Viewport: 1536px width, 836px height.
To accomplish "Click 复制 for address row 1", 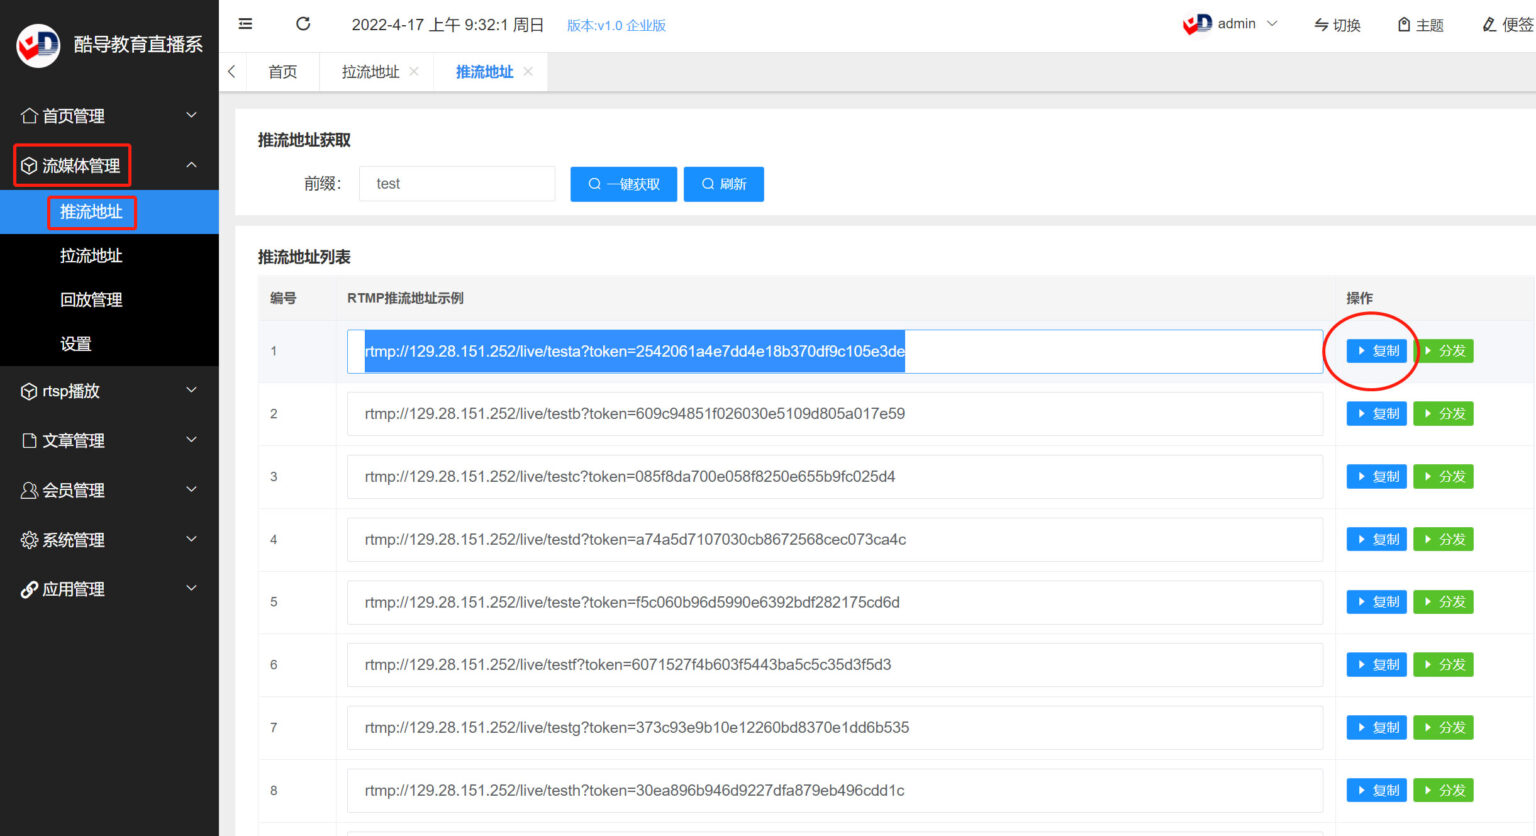I will [1377, 351].
